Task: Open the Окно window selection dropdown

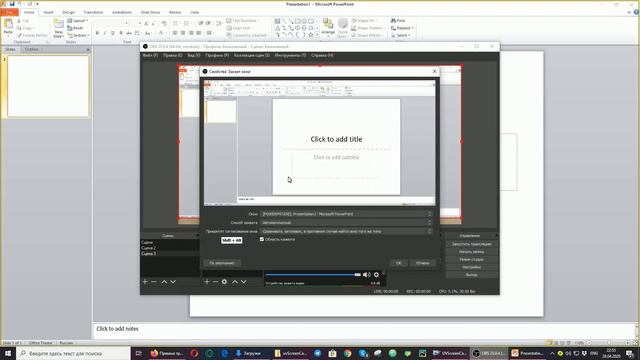Action: tap(346, 214)
